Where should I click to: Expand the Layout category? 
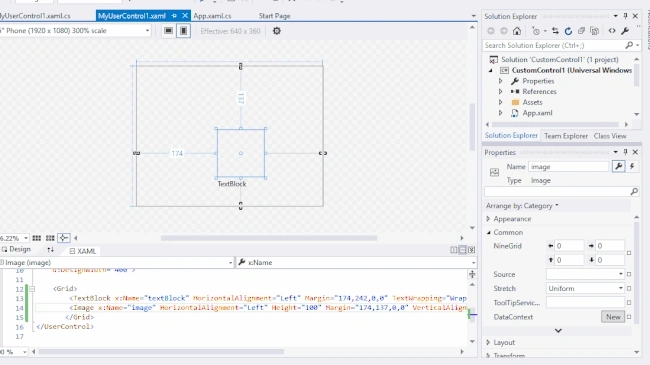[x=488, y=342]
